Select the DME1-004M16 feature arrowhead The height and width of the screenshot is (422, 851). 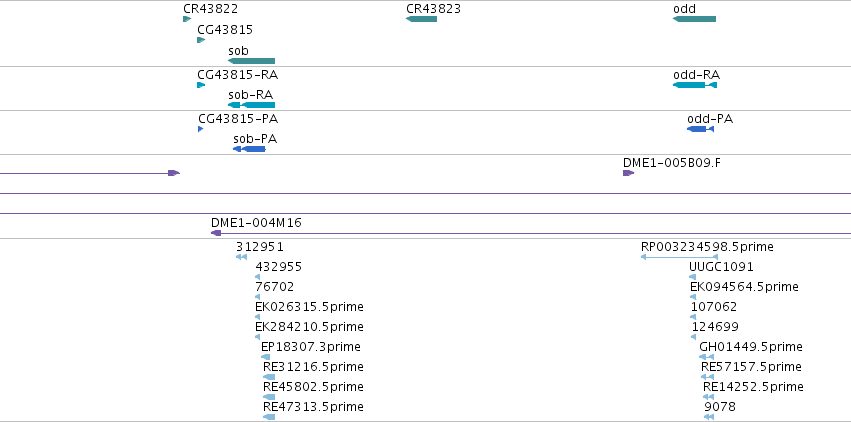[x=216, y=233]
